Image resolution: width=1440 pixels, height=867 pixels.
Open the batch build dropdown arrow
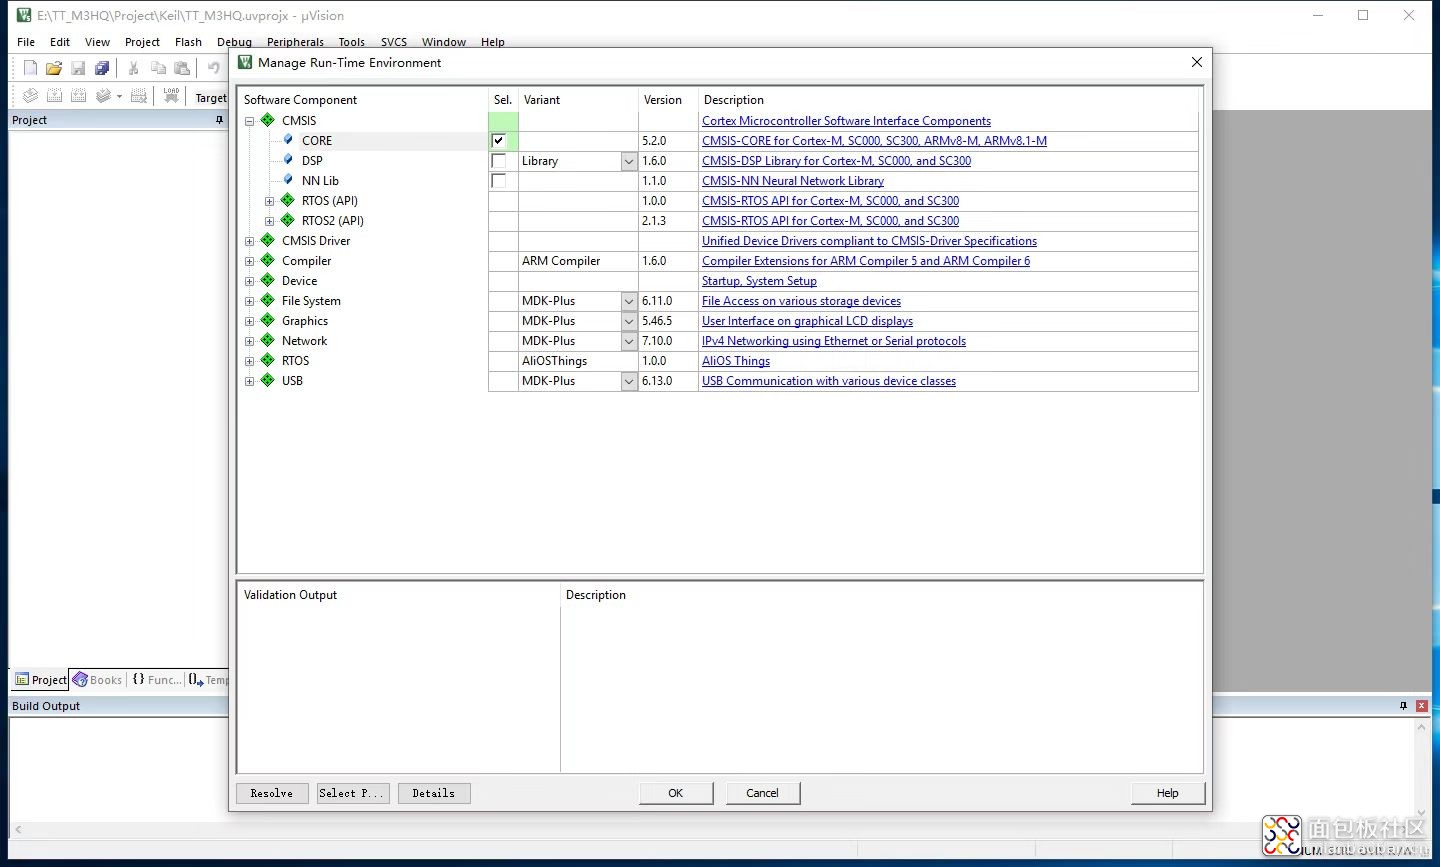pyautogui.click(x=119, y=97)
